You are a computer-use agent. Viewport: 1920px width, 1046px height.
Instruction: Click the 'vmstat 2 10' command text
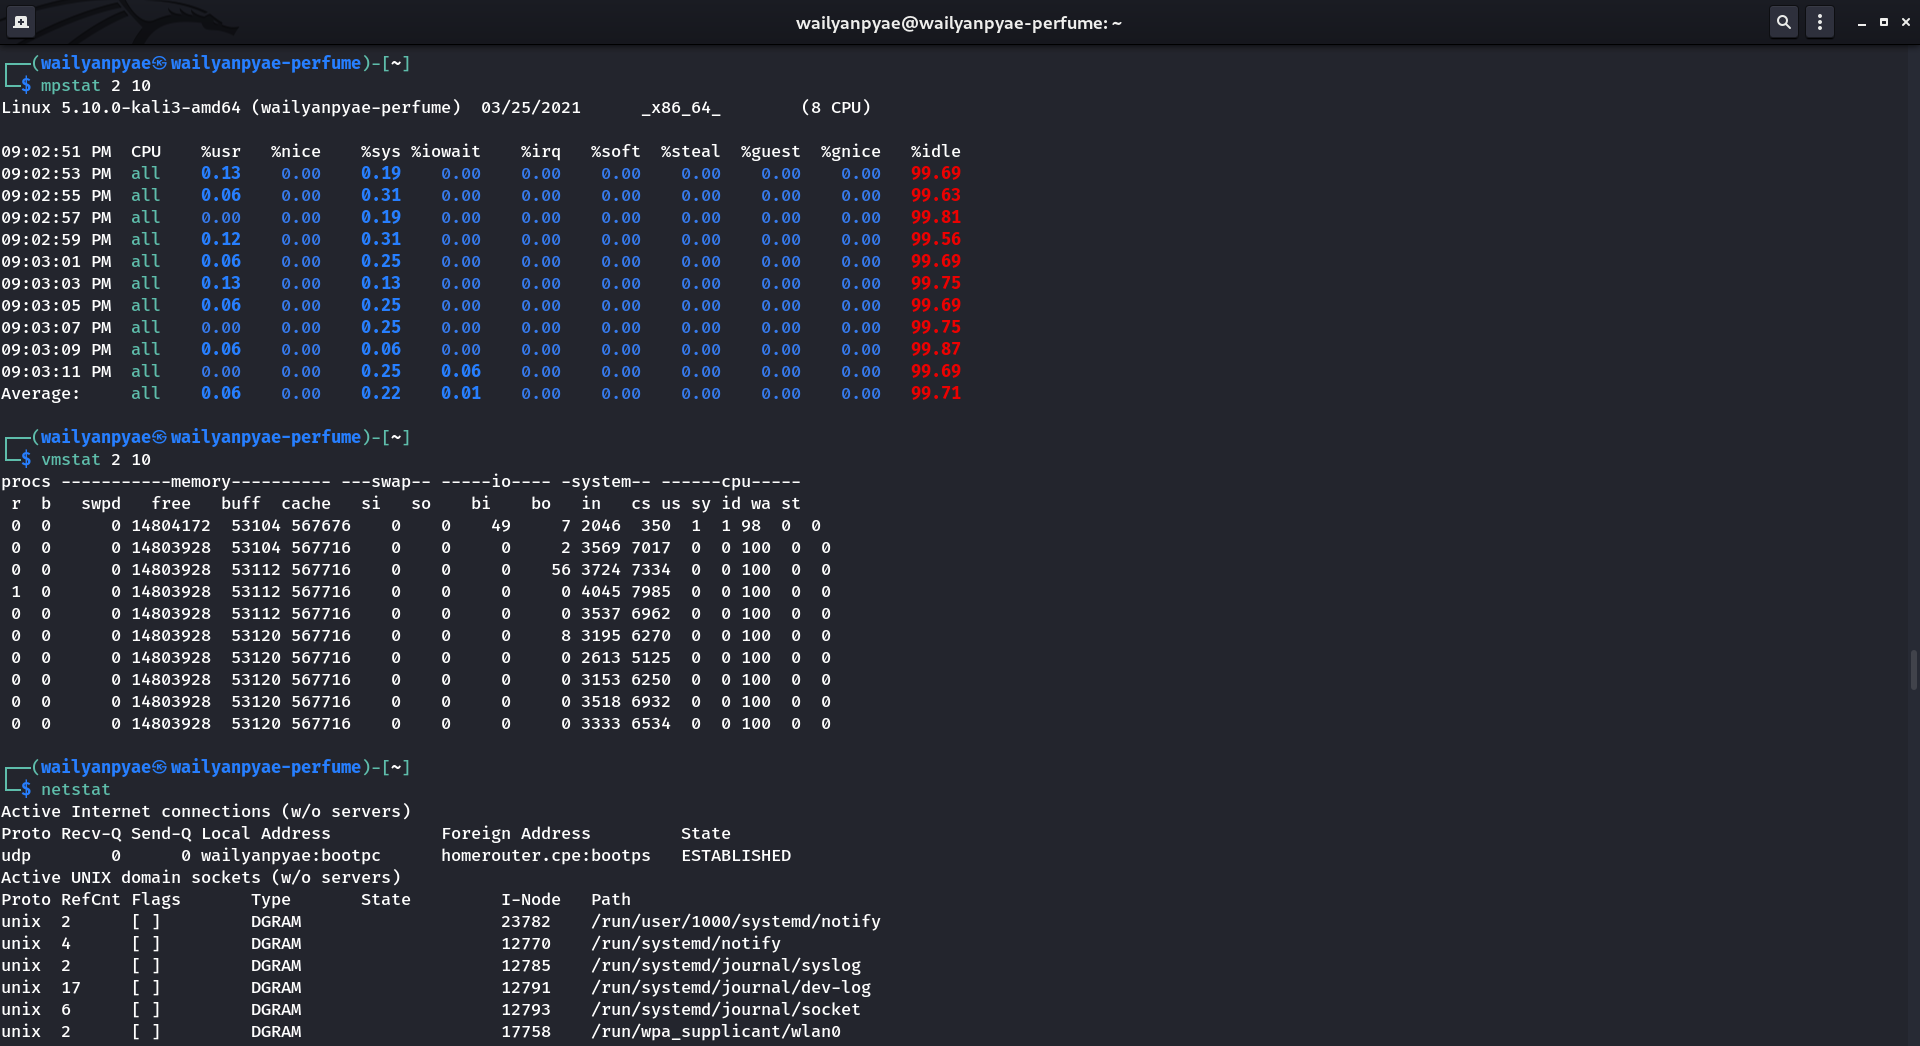click(96, 460)
